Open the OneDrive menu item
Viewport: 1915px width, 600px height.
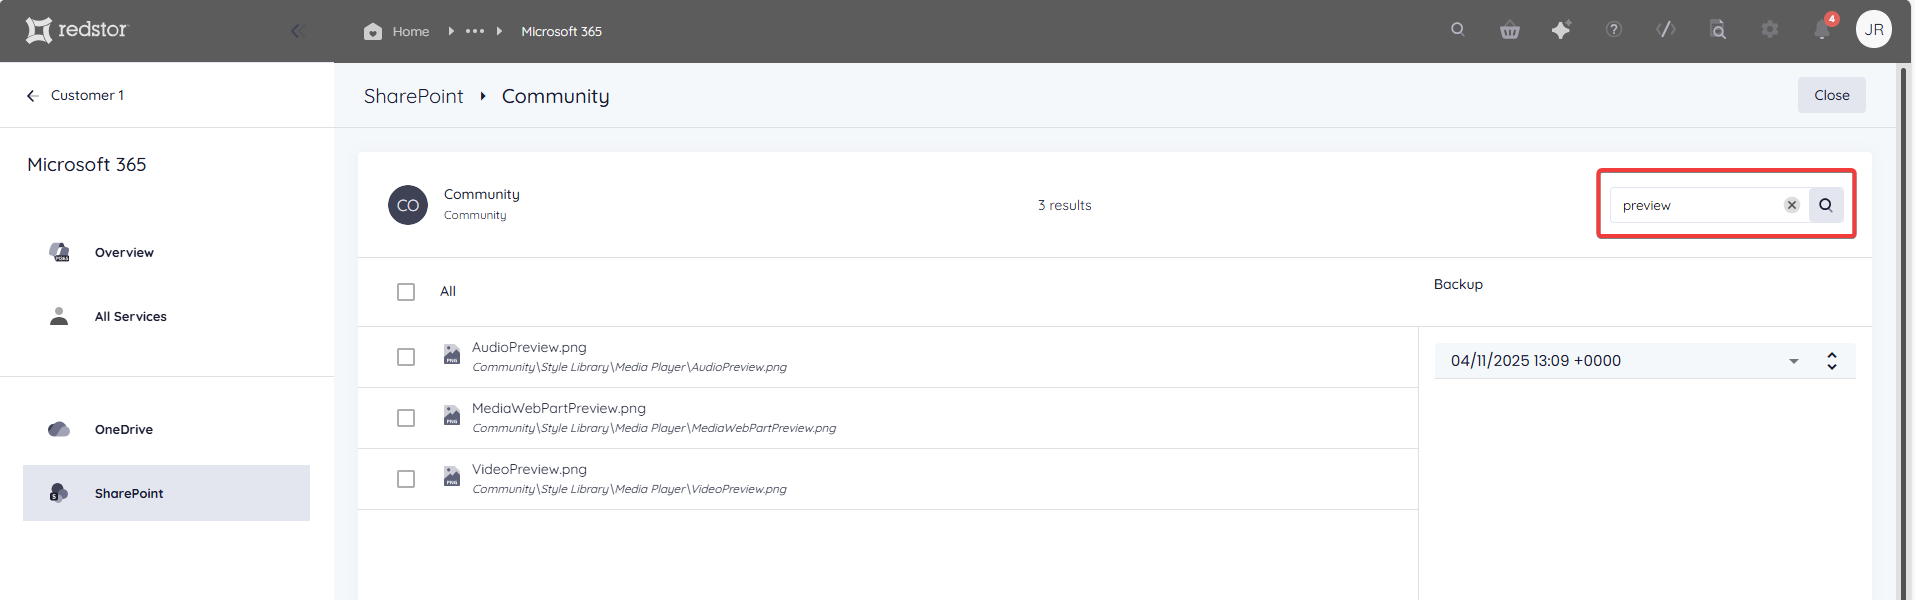(166, 429)
